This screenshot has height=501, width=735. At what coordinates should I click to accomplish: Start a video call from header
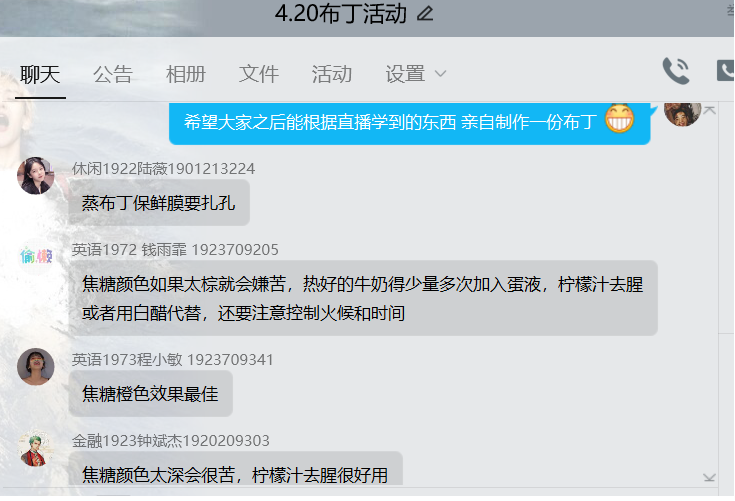click(726, 71)
